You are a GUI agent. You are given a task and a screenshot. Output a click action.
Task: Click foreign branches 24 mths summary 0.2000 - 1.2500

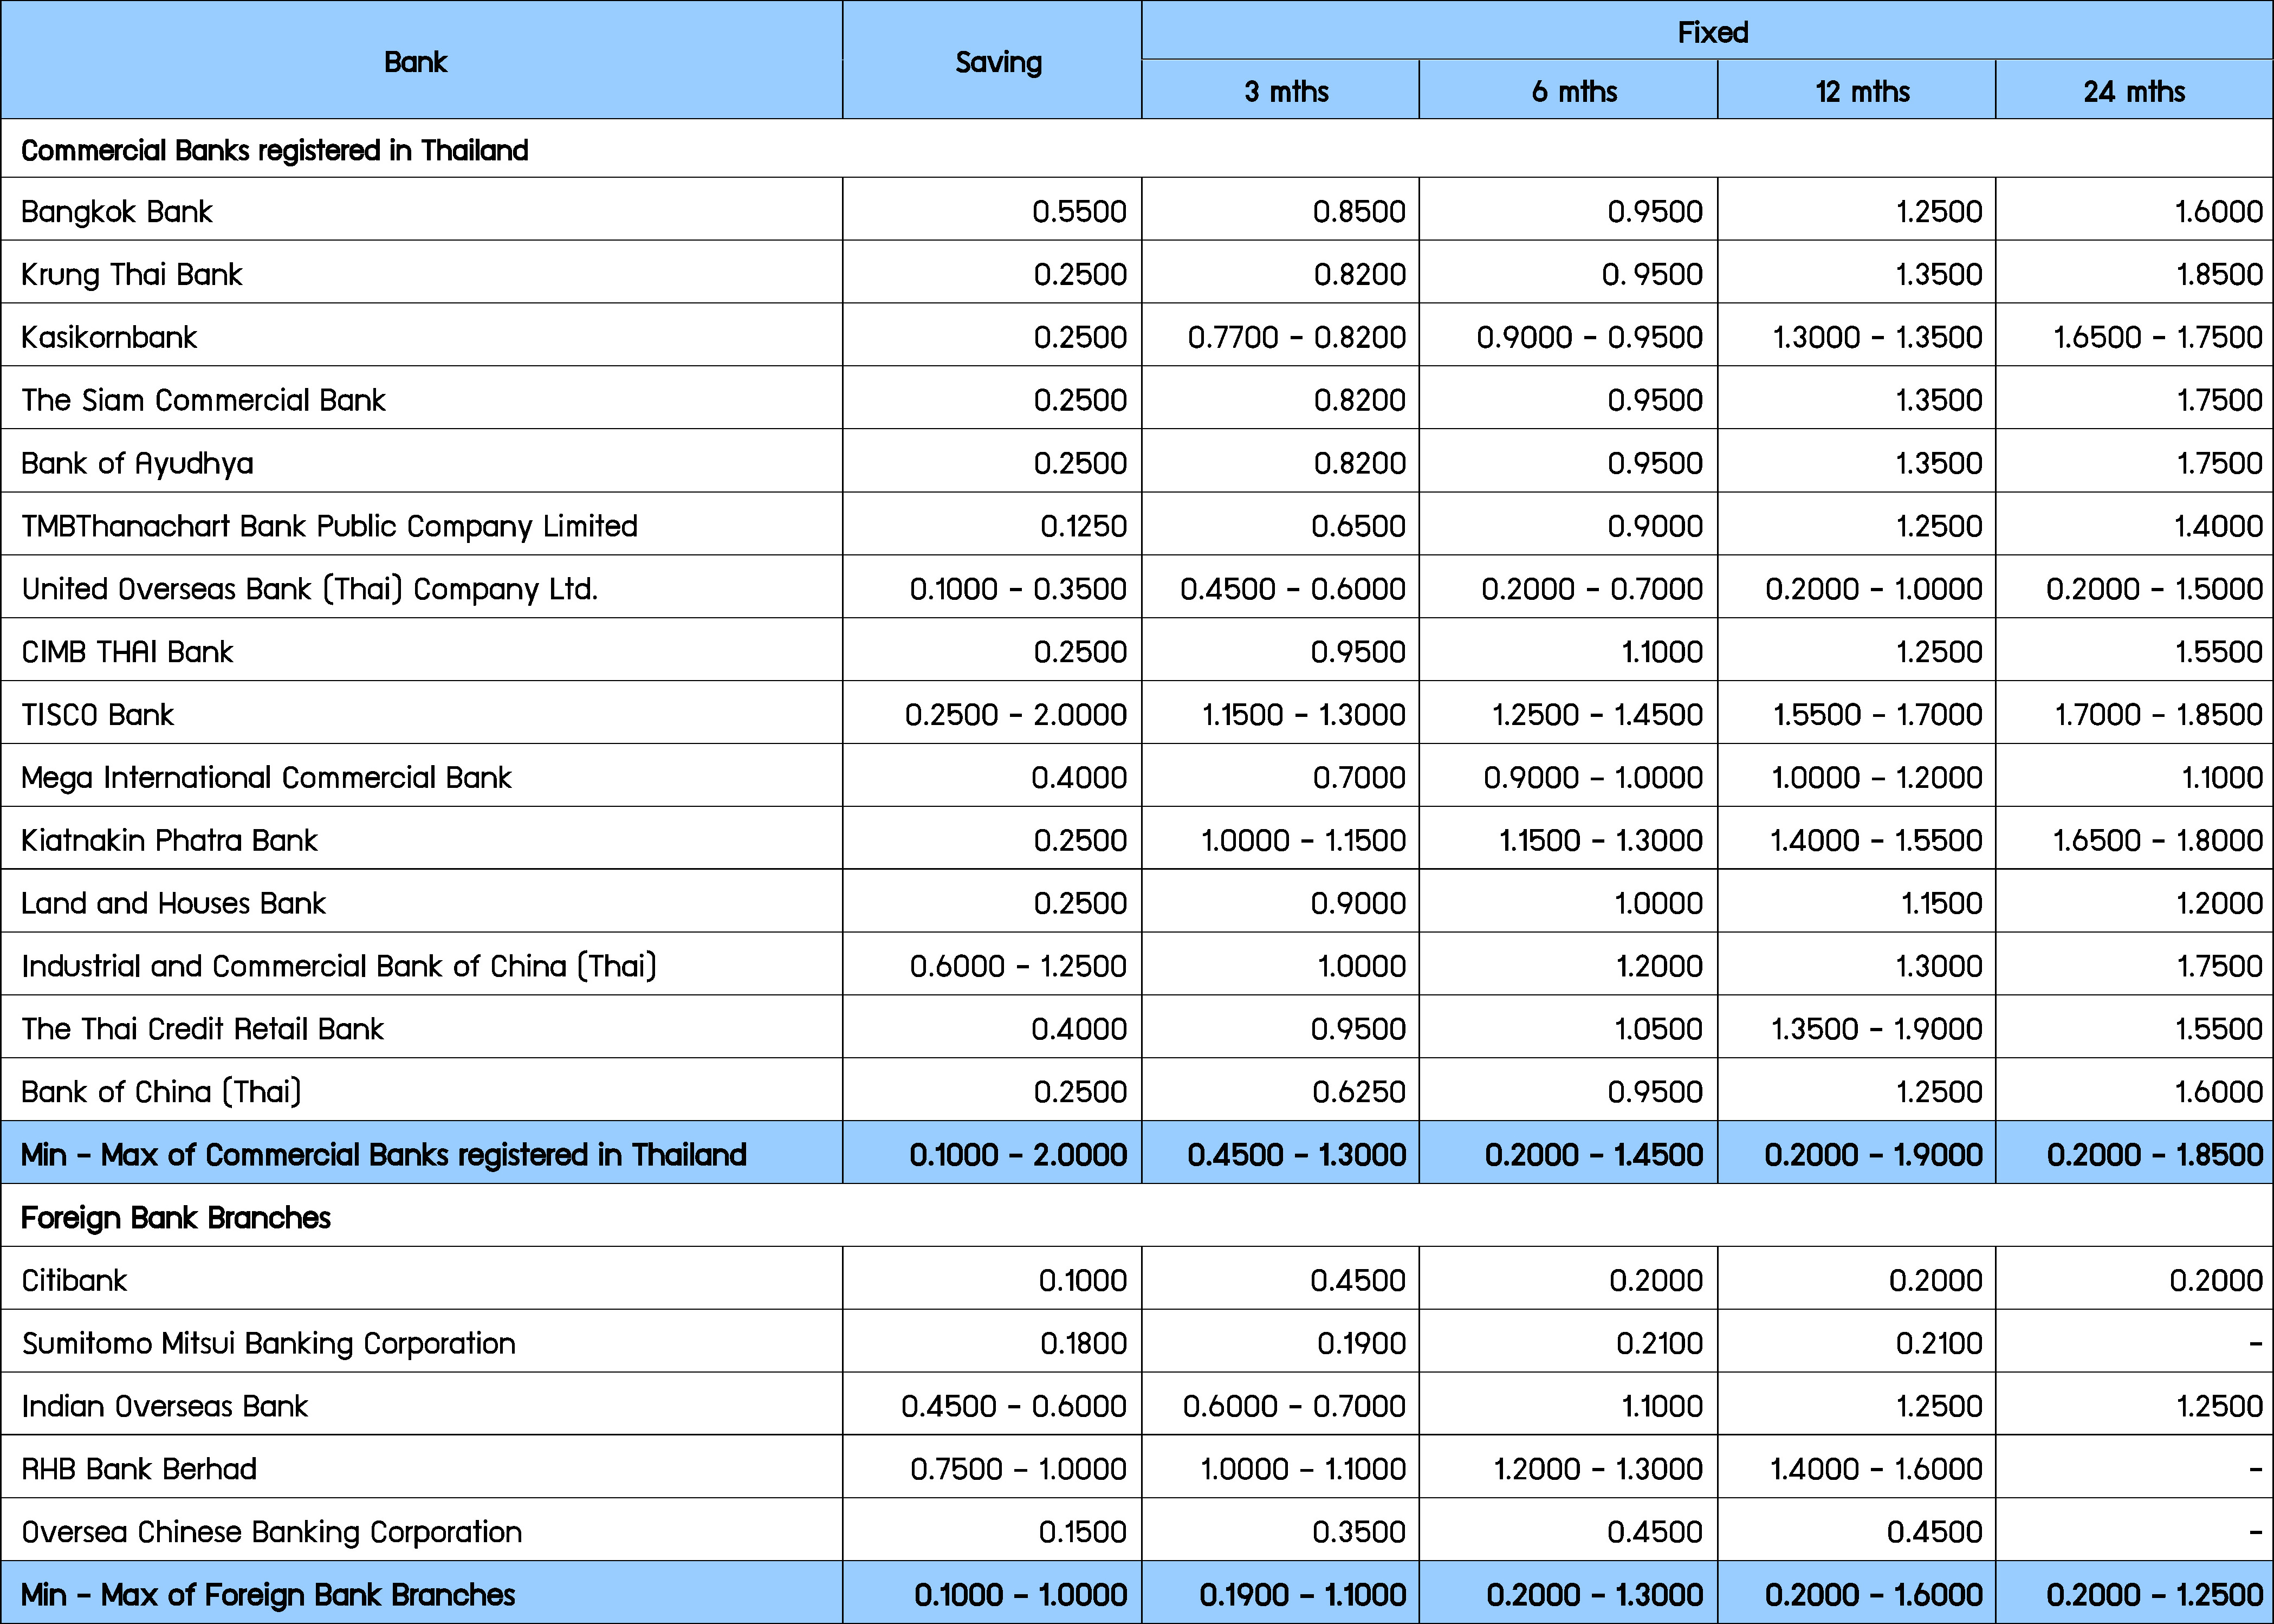[x=2154, y=1595]
